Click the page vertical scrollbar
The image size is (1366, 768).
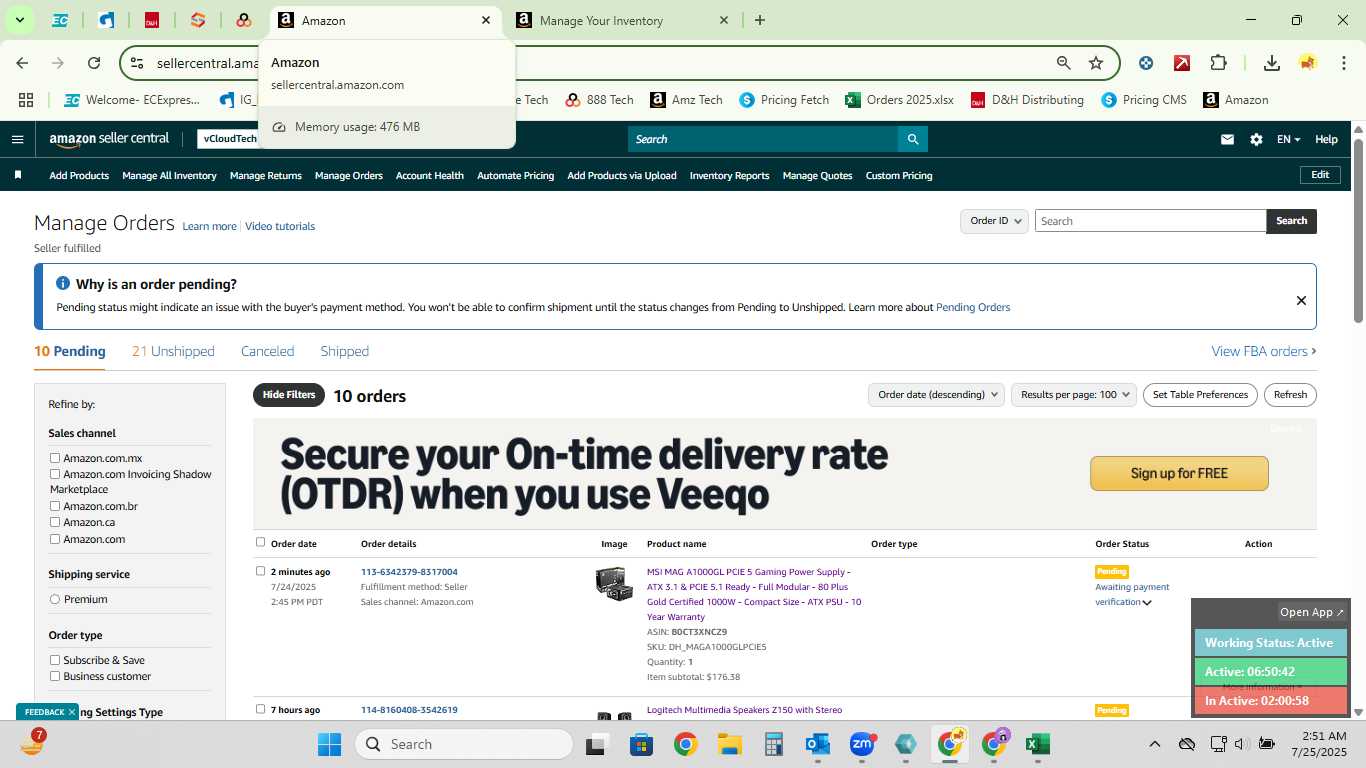pos(1358,230)
